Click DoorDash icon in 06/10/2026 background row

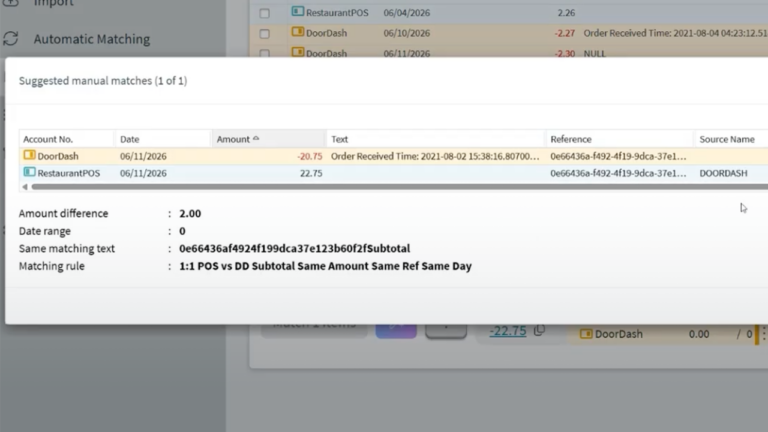click(297, 32)
